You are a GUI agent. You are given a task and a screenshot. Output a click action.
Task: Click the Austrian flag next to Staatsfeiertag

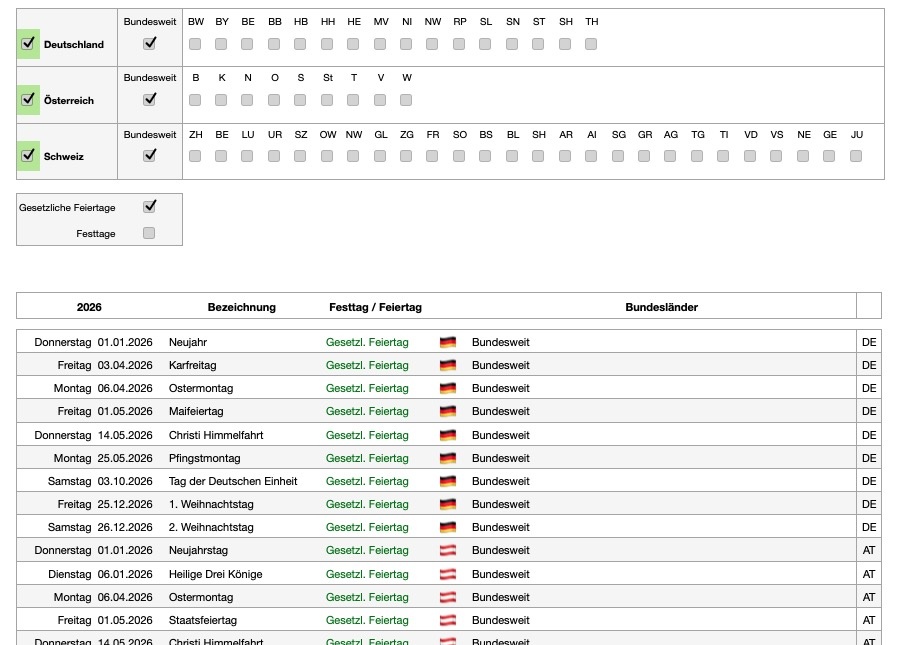(448, 620)
